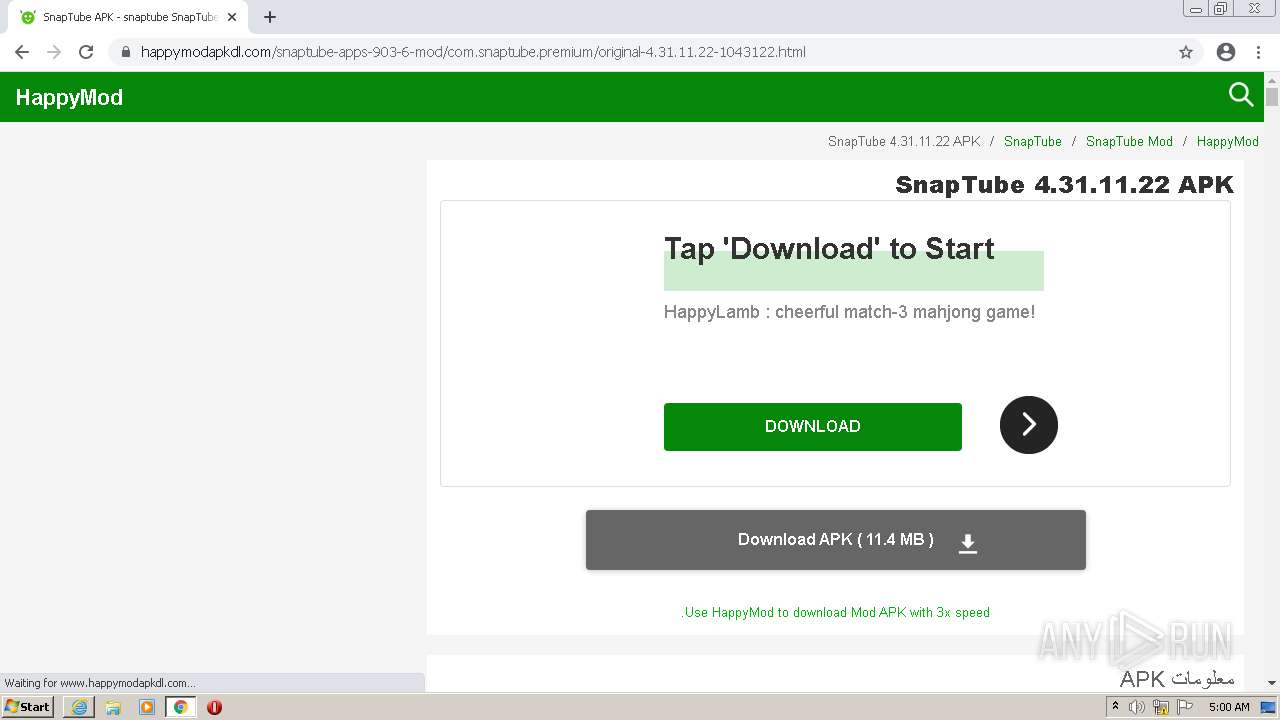1280x720 pixels.
Task: Close the SnapTube APK tab
Action: click(232, 17)
